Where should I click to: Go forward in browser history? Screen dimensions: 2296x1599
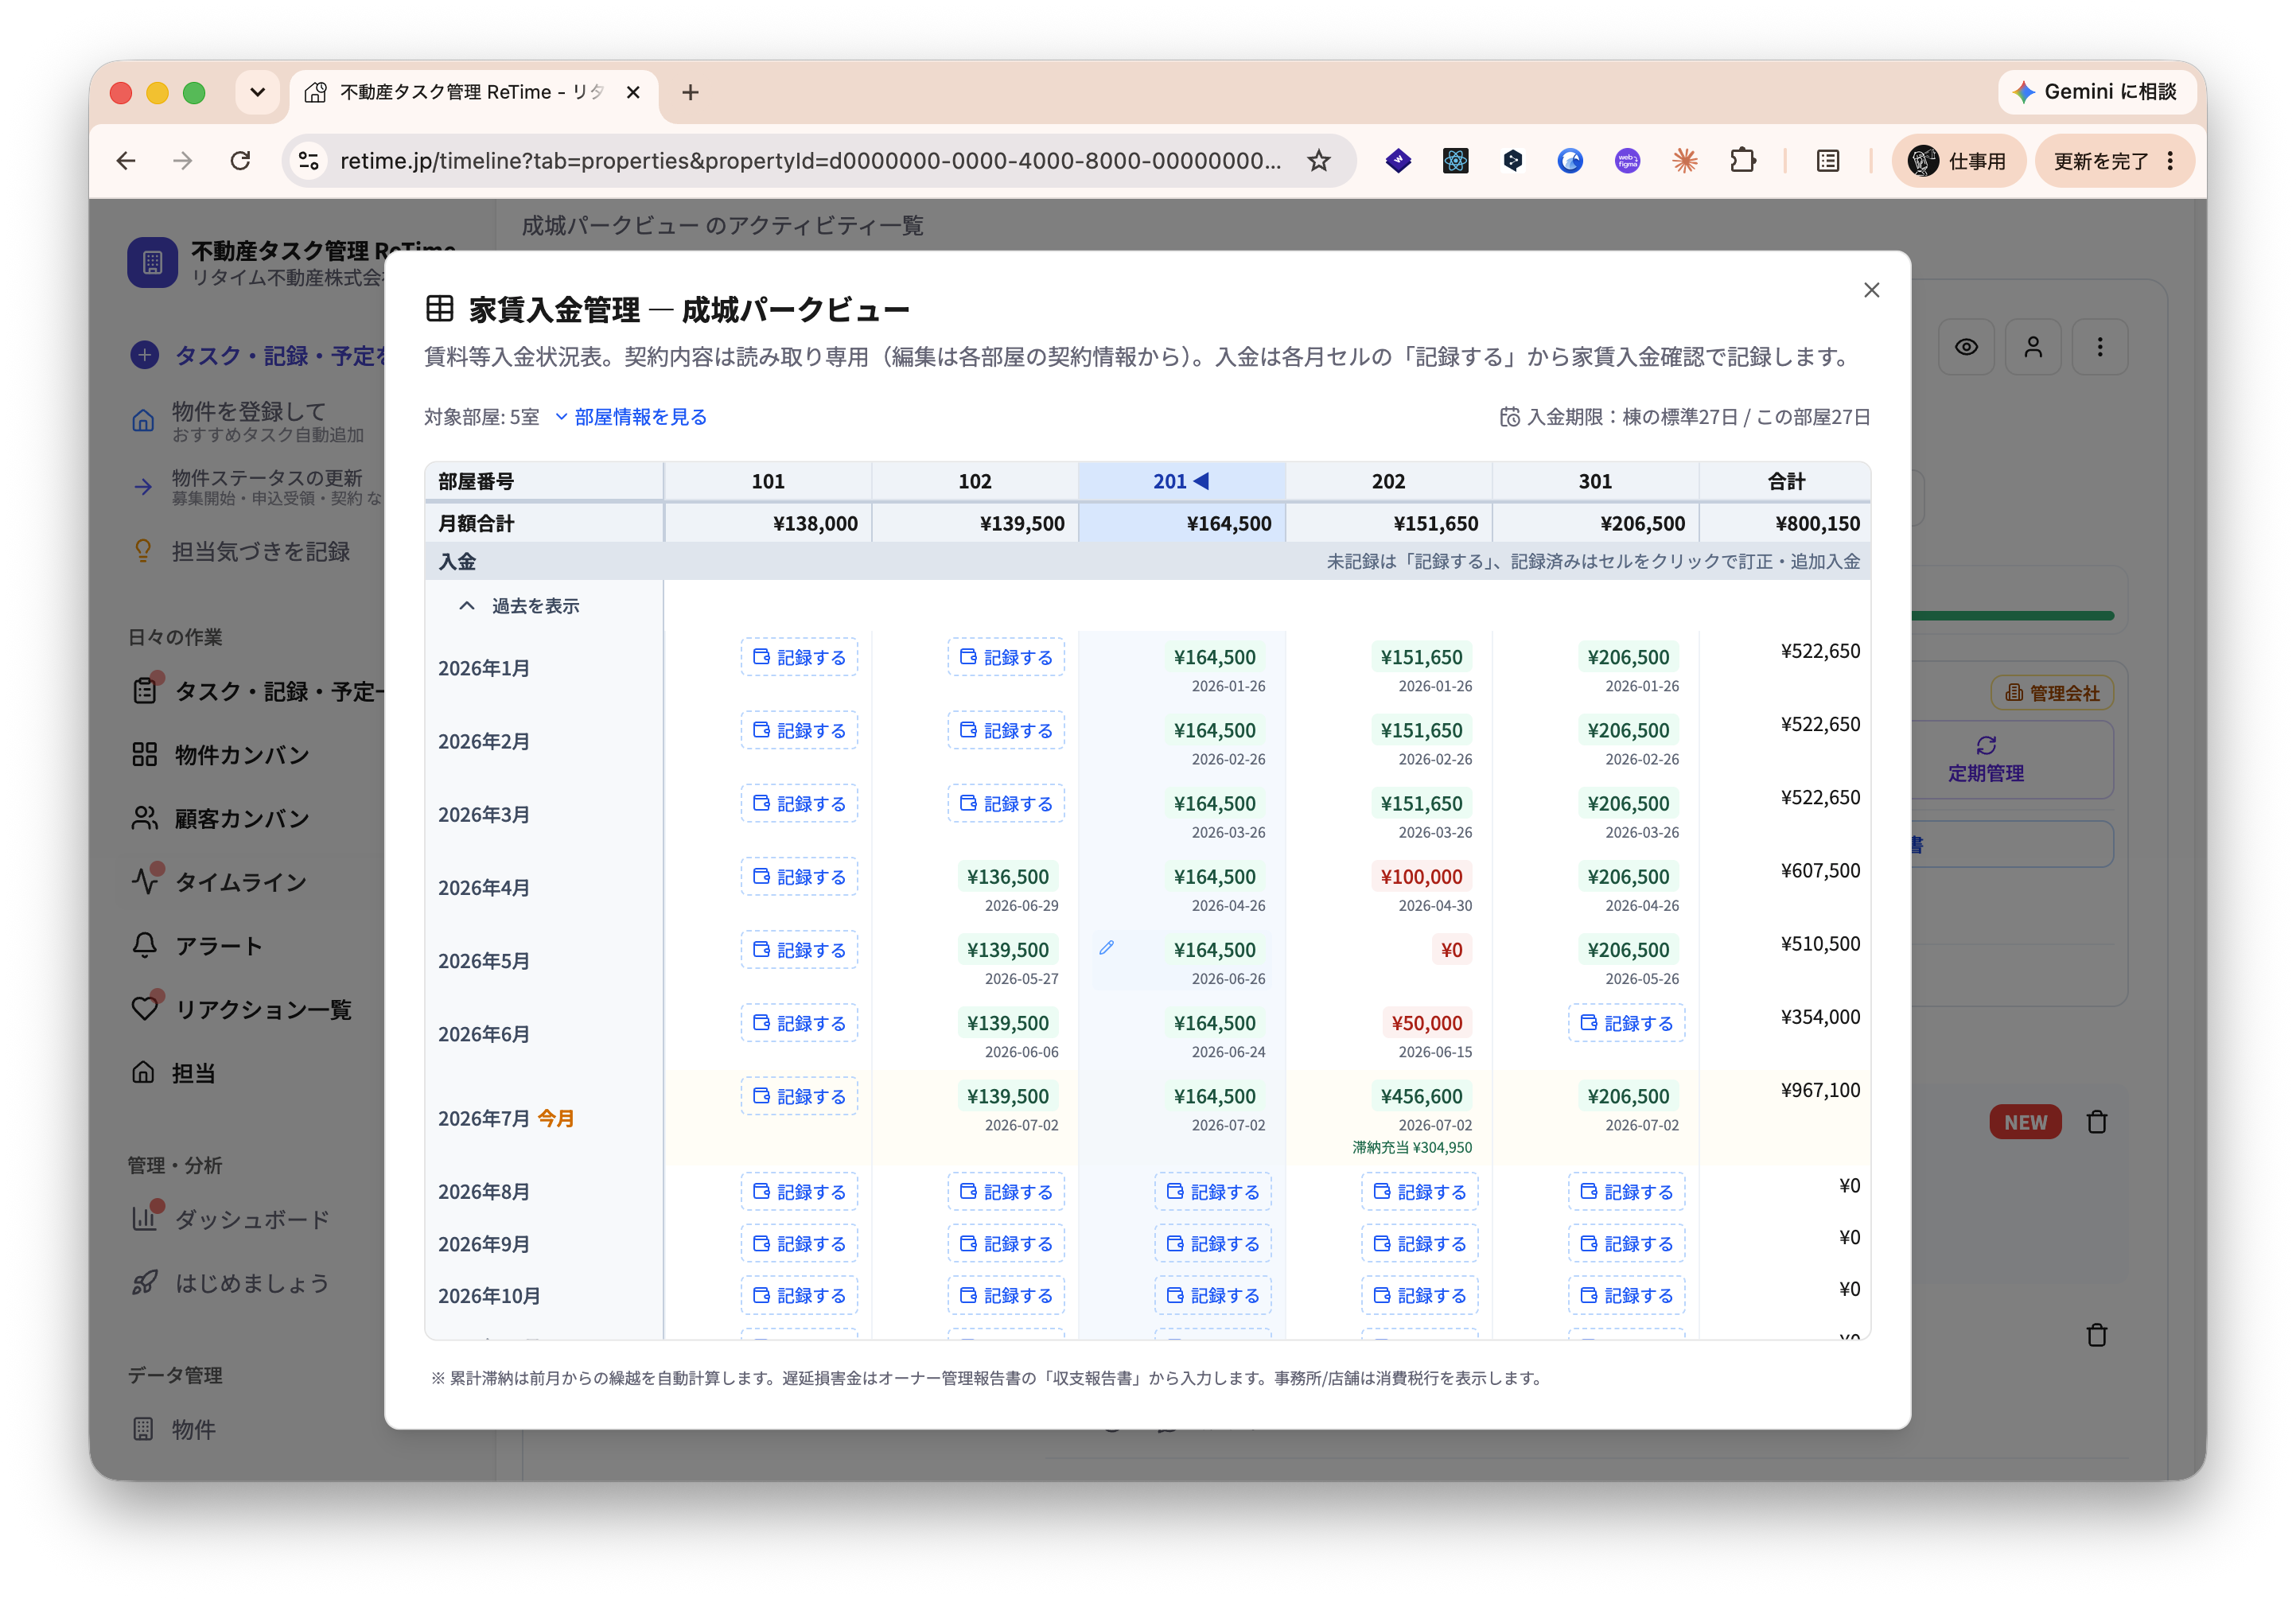[182, 161]
